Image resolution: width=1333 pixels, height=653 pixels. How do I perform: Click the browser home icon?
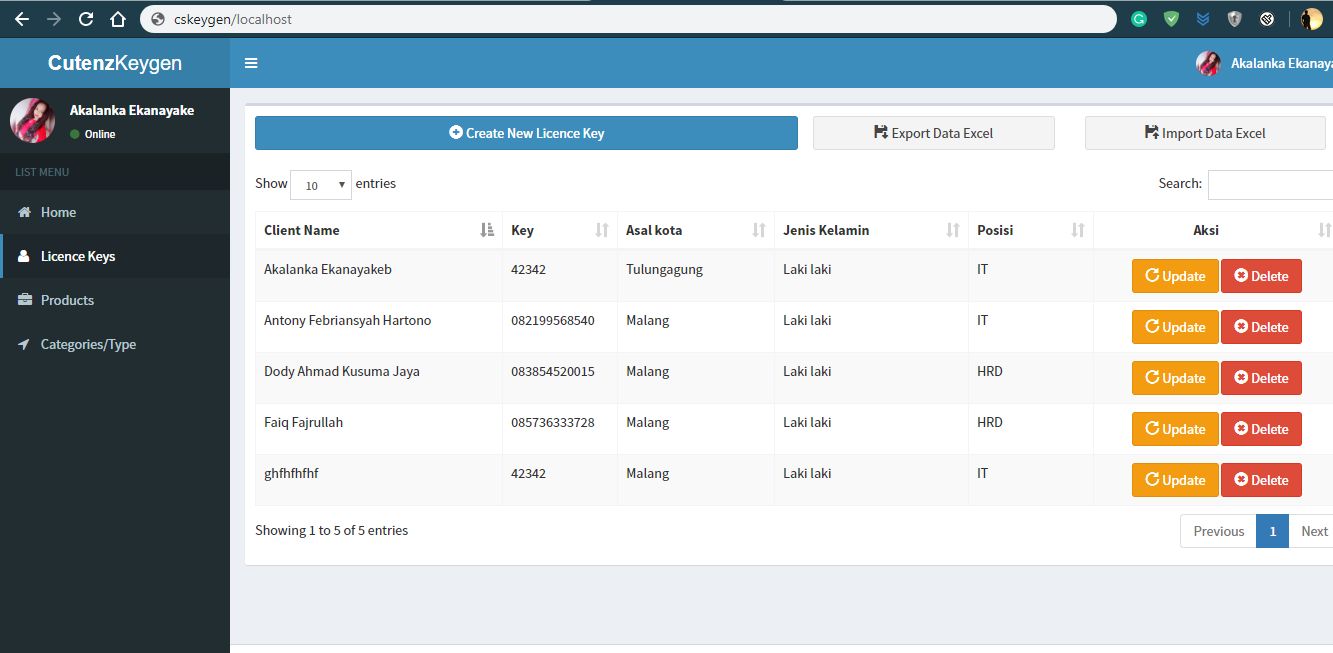[x=118, y=19]
